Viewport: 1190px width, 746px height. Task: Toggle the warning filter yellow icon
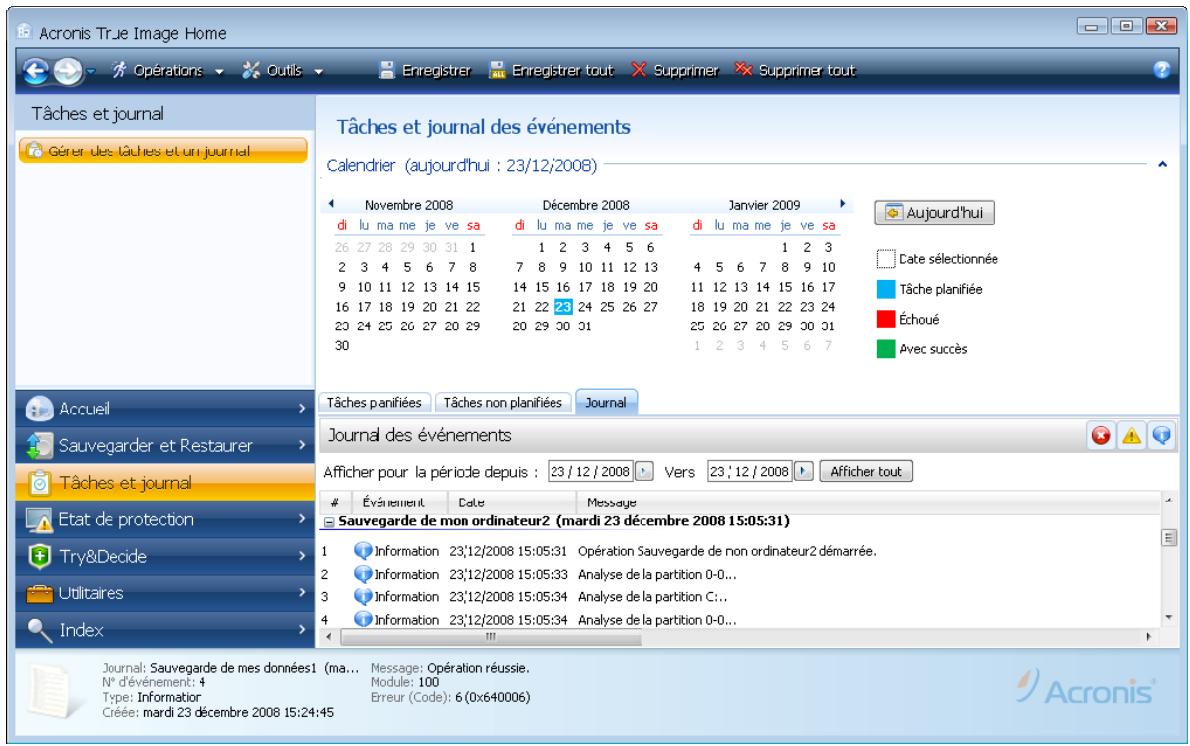[1131, 436]
